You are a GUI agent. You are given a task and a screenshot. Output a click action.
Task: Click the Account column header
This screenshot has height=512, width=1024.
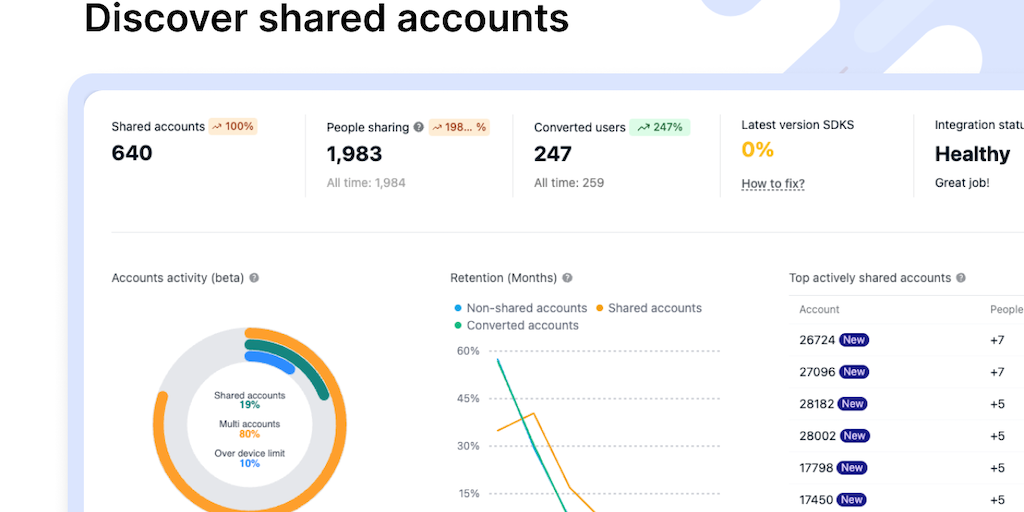tap(819, 310)
